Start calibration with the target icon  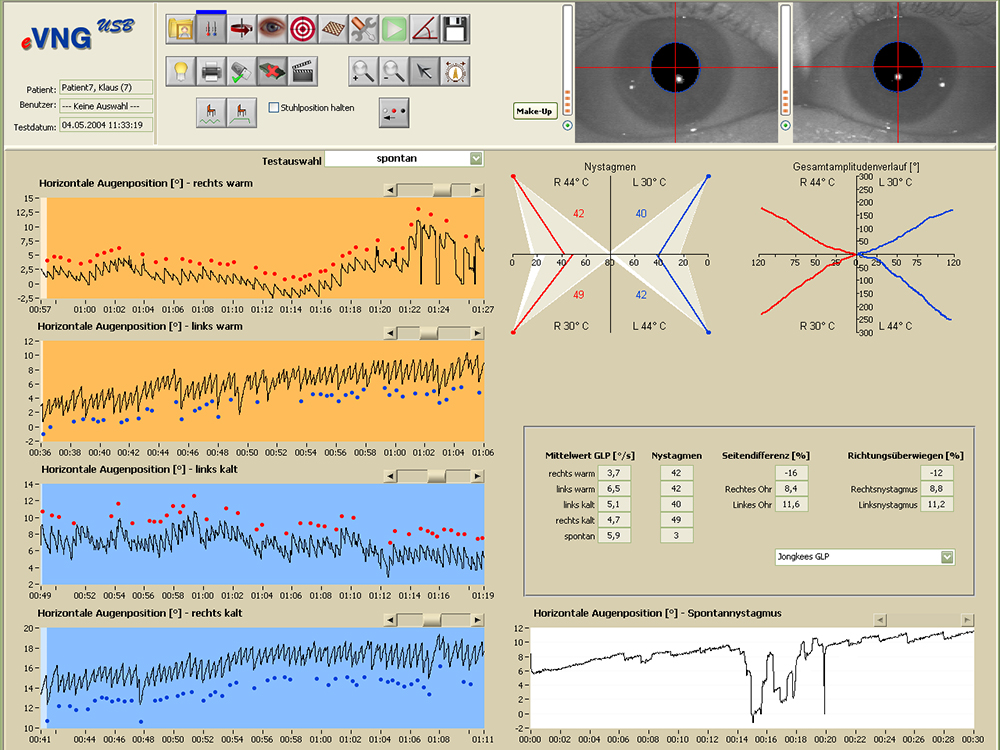pos(301,29)
